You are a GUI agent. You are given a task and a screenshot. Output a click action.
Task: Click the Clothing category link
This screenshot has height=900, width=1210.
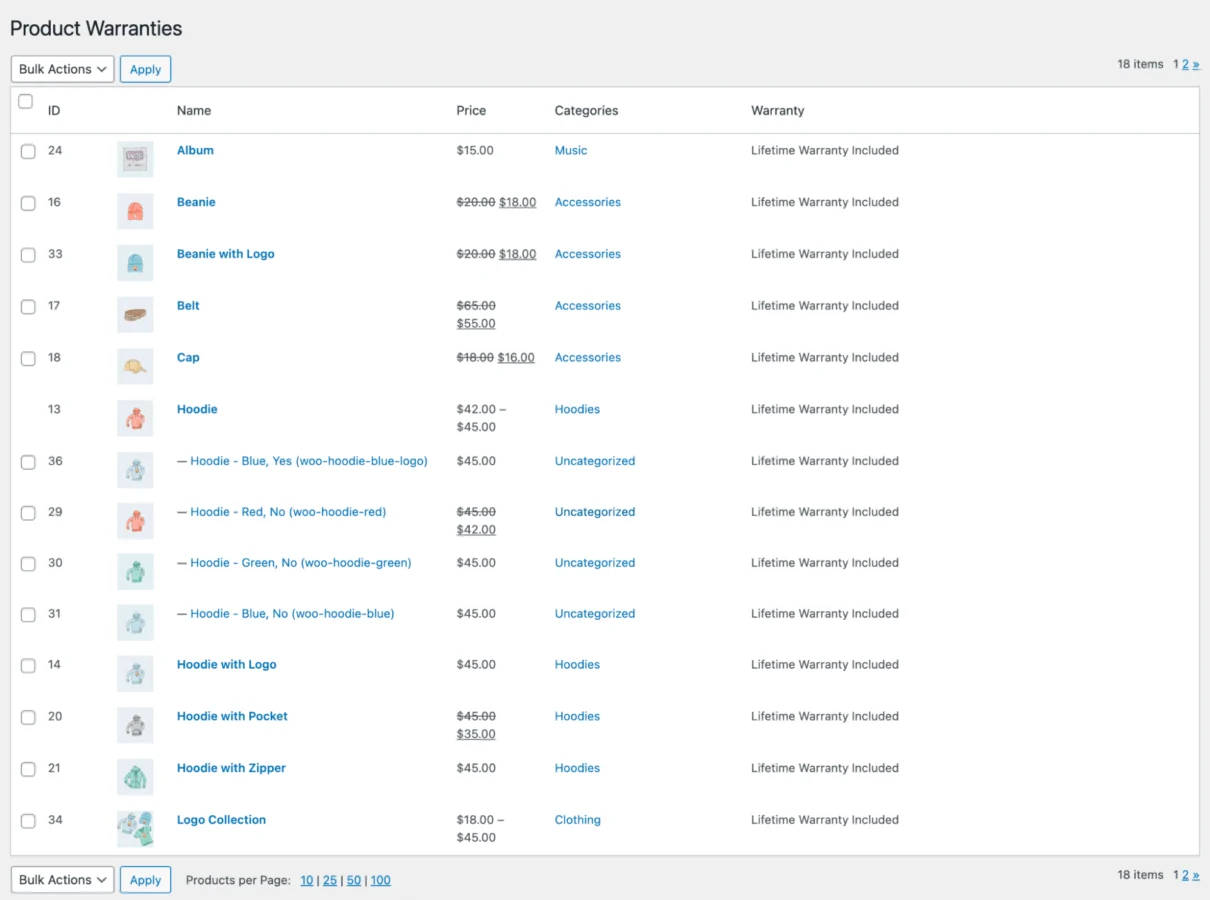(578, 820)
